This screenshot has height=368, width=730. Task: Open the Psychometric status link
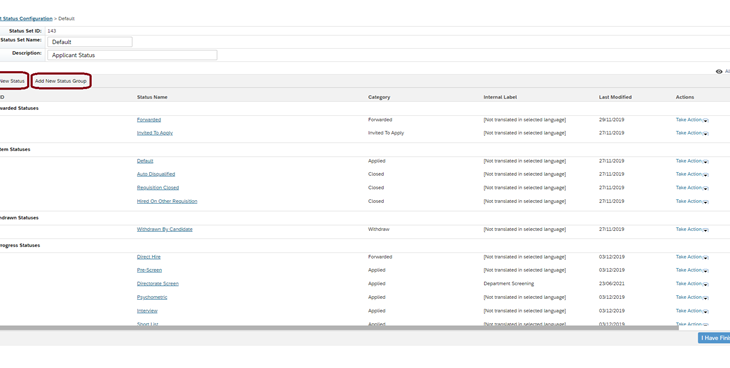click(x=152, y=297)
